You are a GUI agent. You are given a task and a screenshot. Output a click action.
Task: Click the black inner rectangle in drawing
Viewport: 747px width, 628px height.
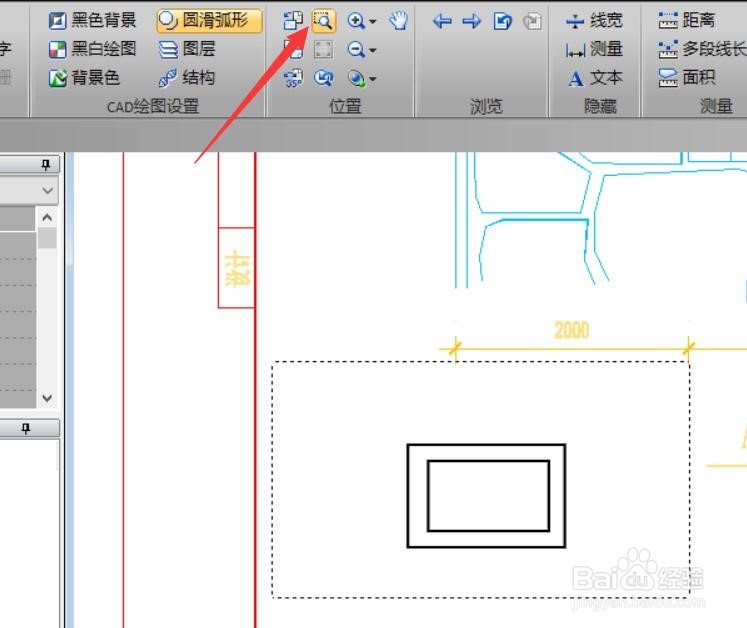coord(488,496)
